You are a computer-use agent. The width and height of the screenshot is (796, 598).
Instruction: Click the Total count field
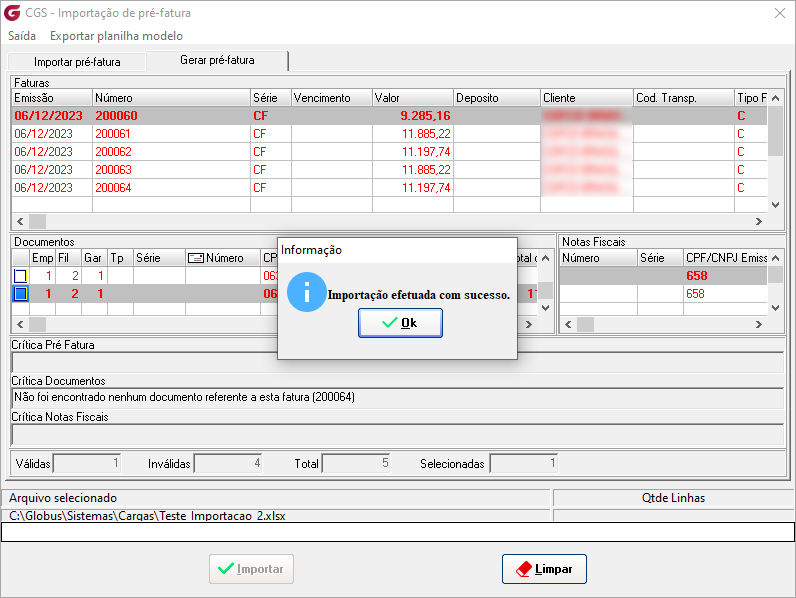356,463
